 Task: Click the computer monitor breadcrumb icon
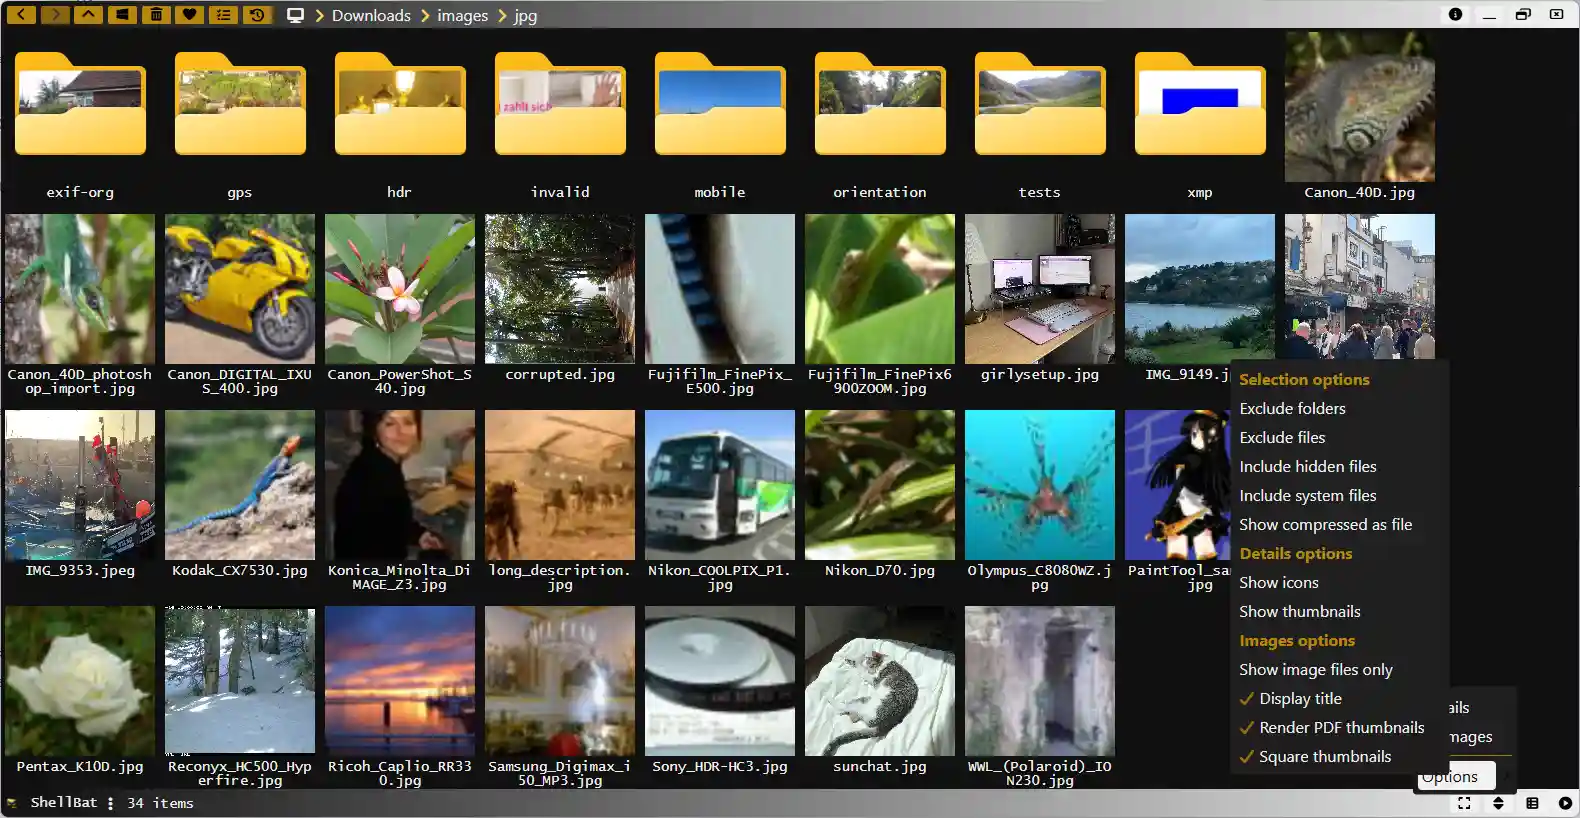(x=295, y=15)
